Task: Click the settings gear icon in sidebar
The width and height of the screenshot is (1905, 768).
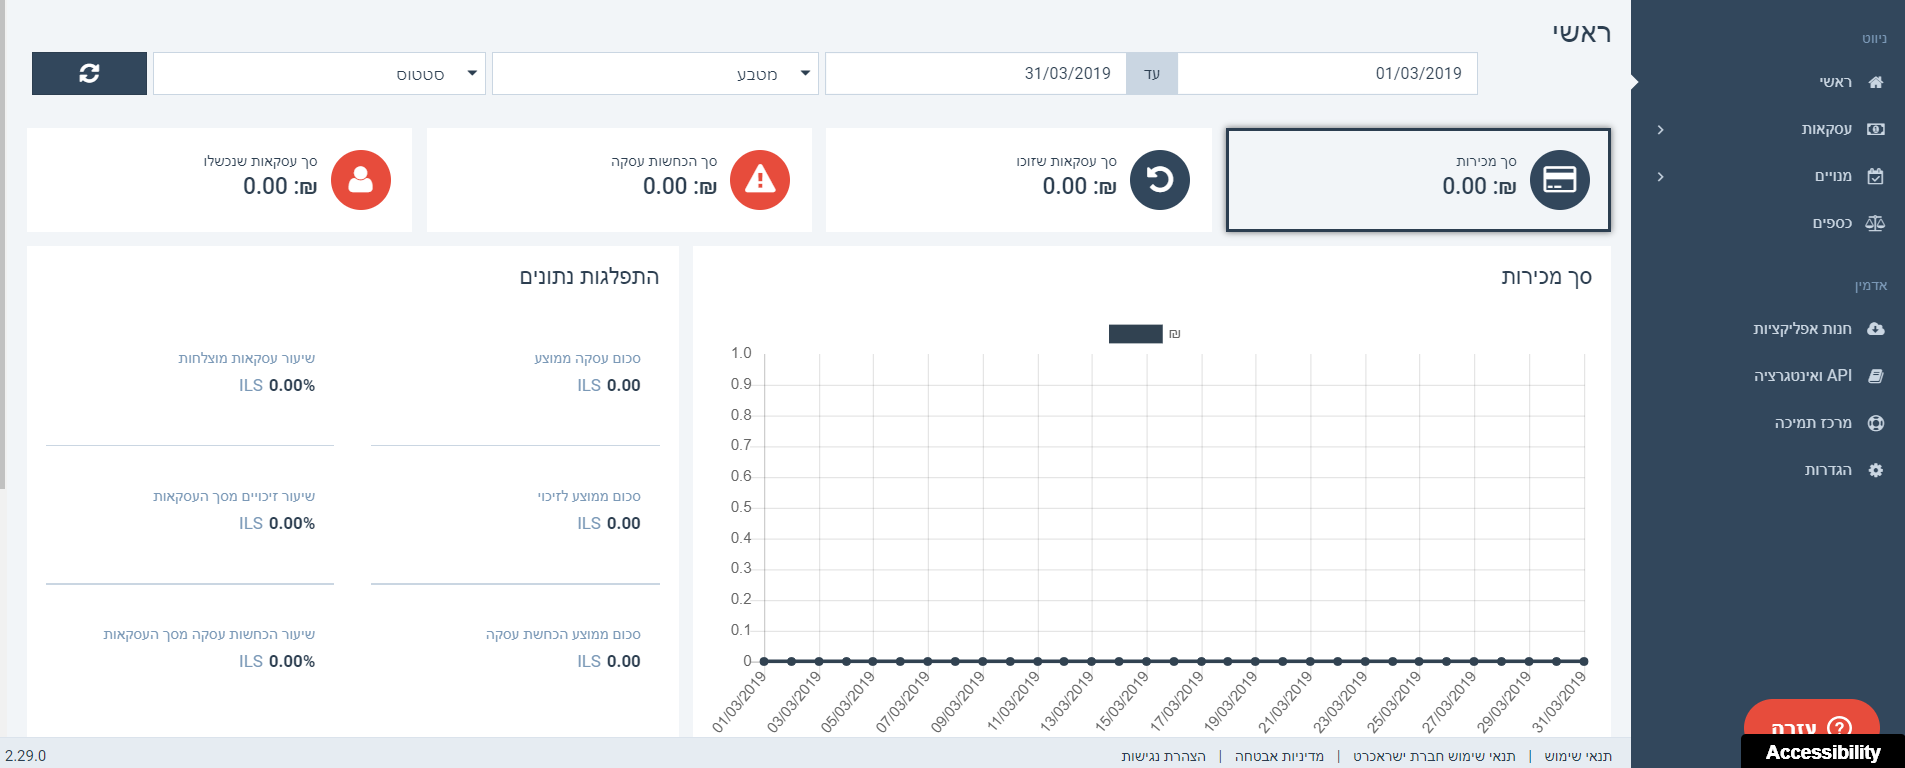Action: (1875, 470)
